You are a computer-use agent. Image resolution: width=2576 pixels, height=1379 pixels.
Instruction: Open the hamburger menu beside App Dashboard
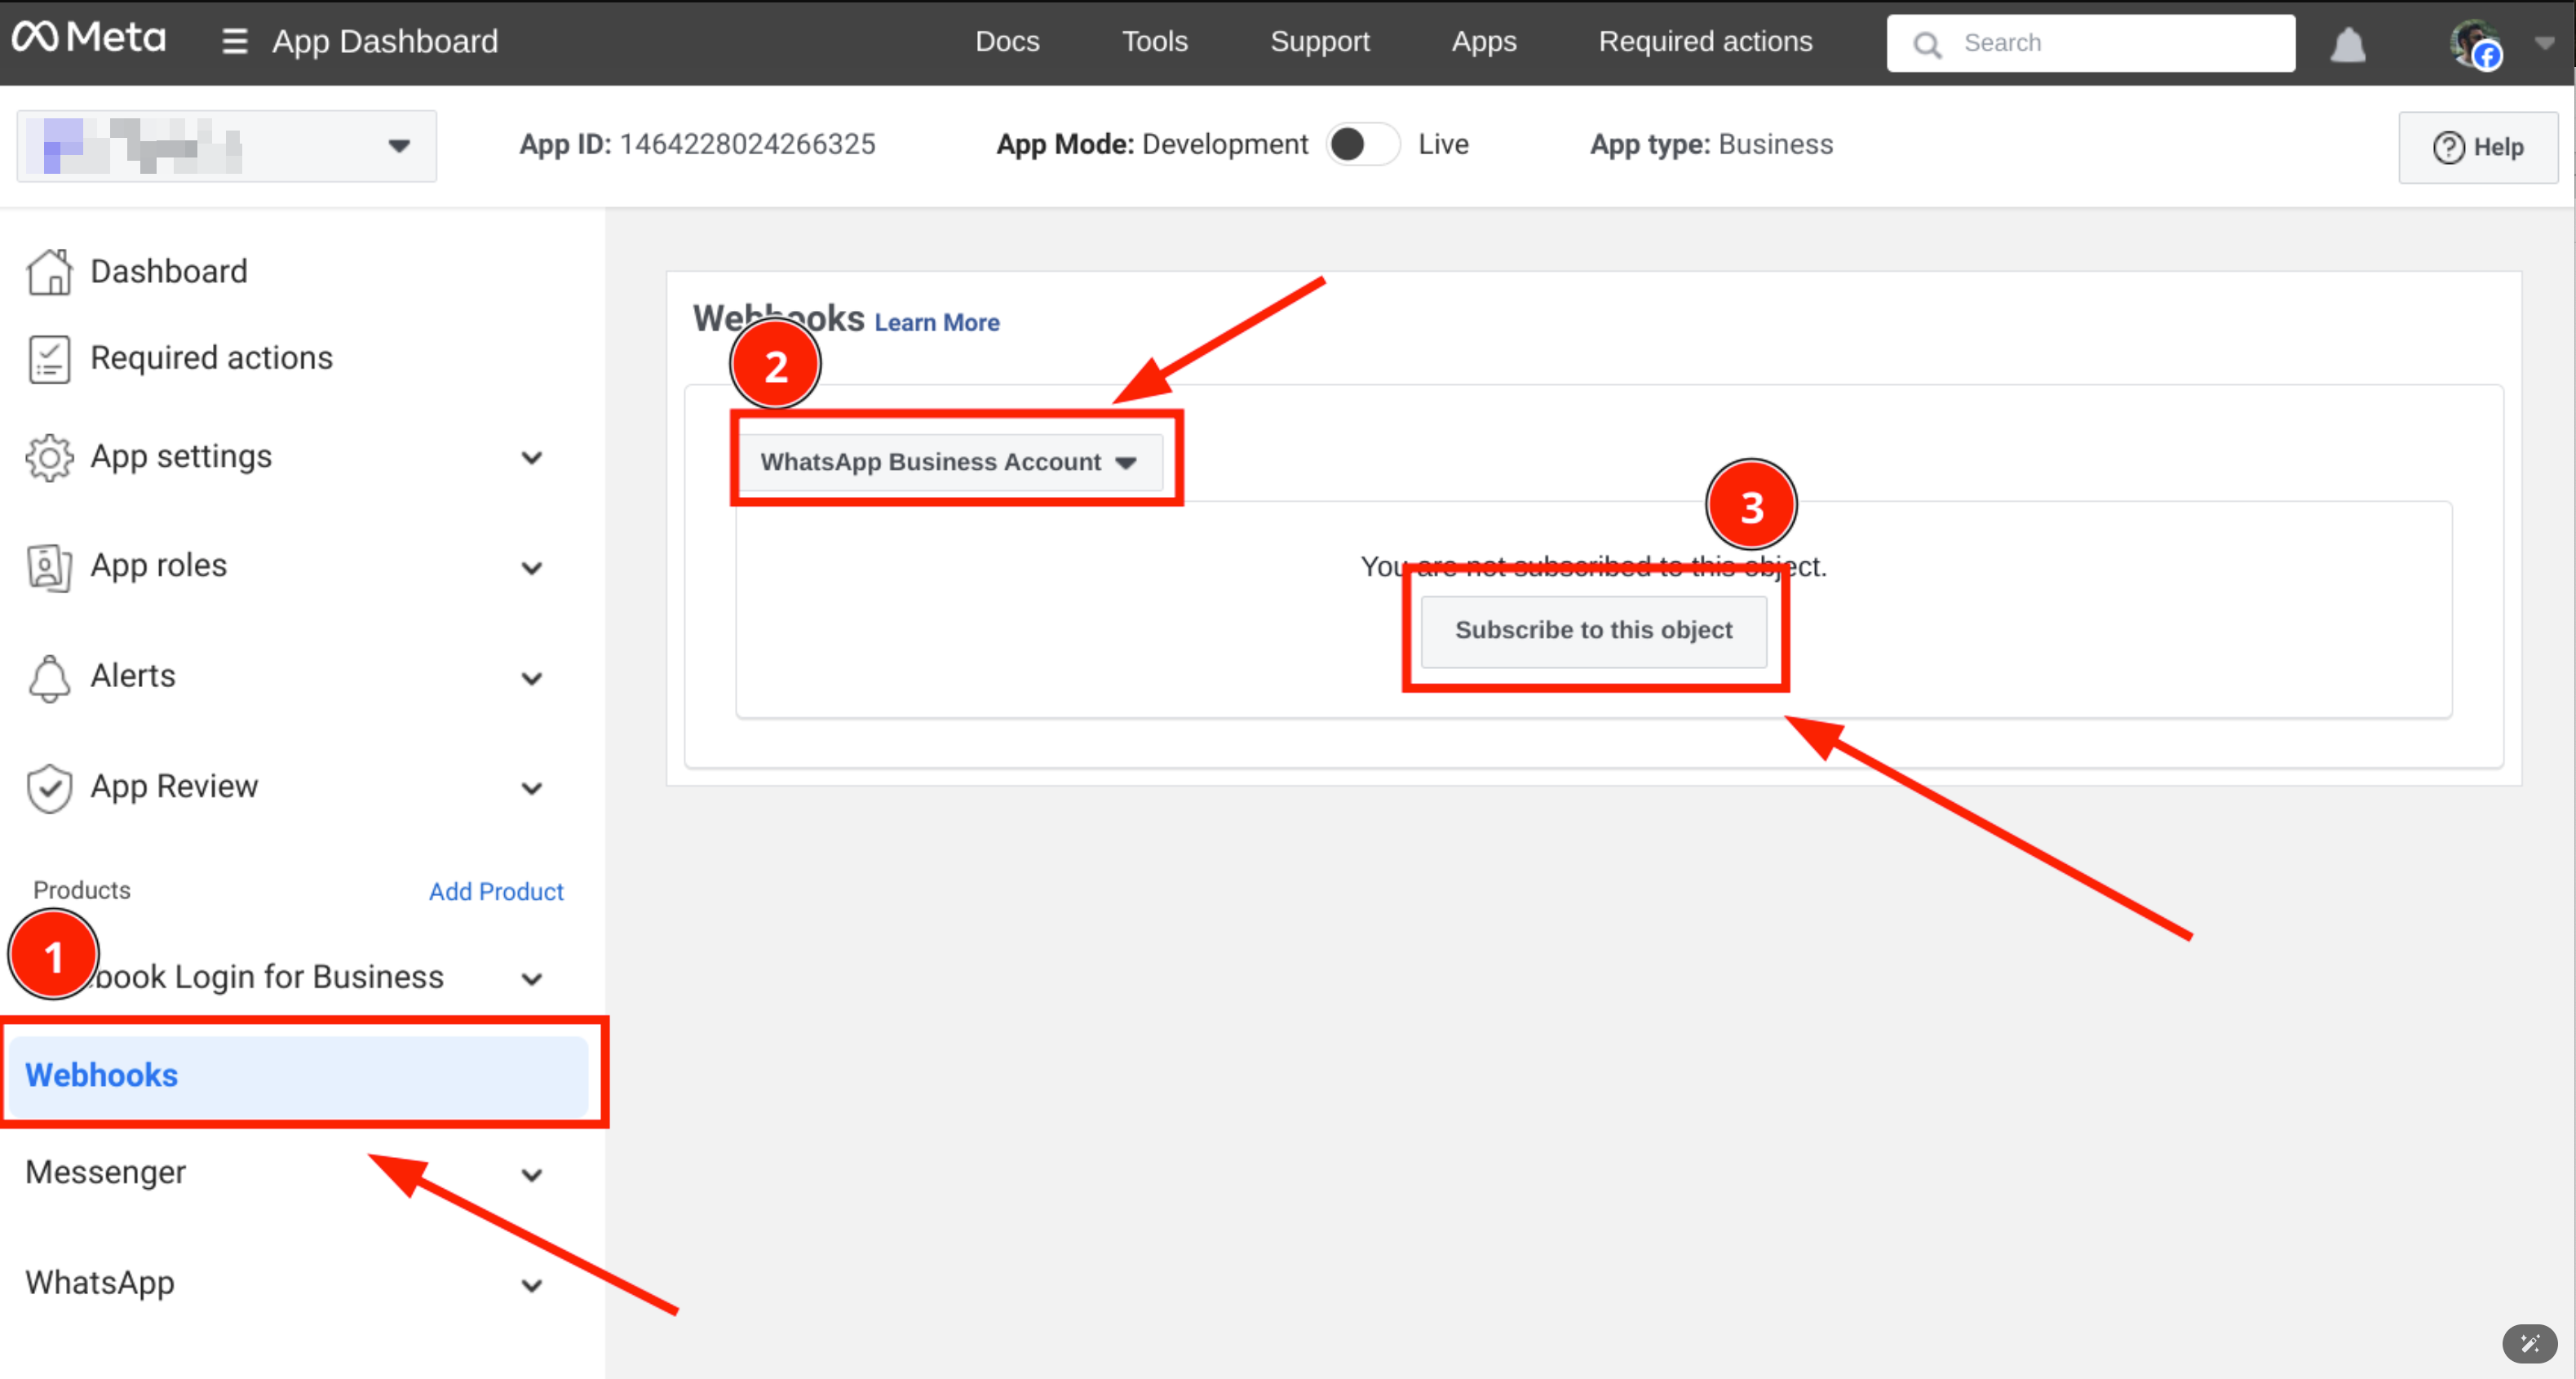[234, 41]
